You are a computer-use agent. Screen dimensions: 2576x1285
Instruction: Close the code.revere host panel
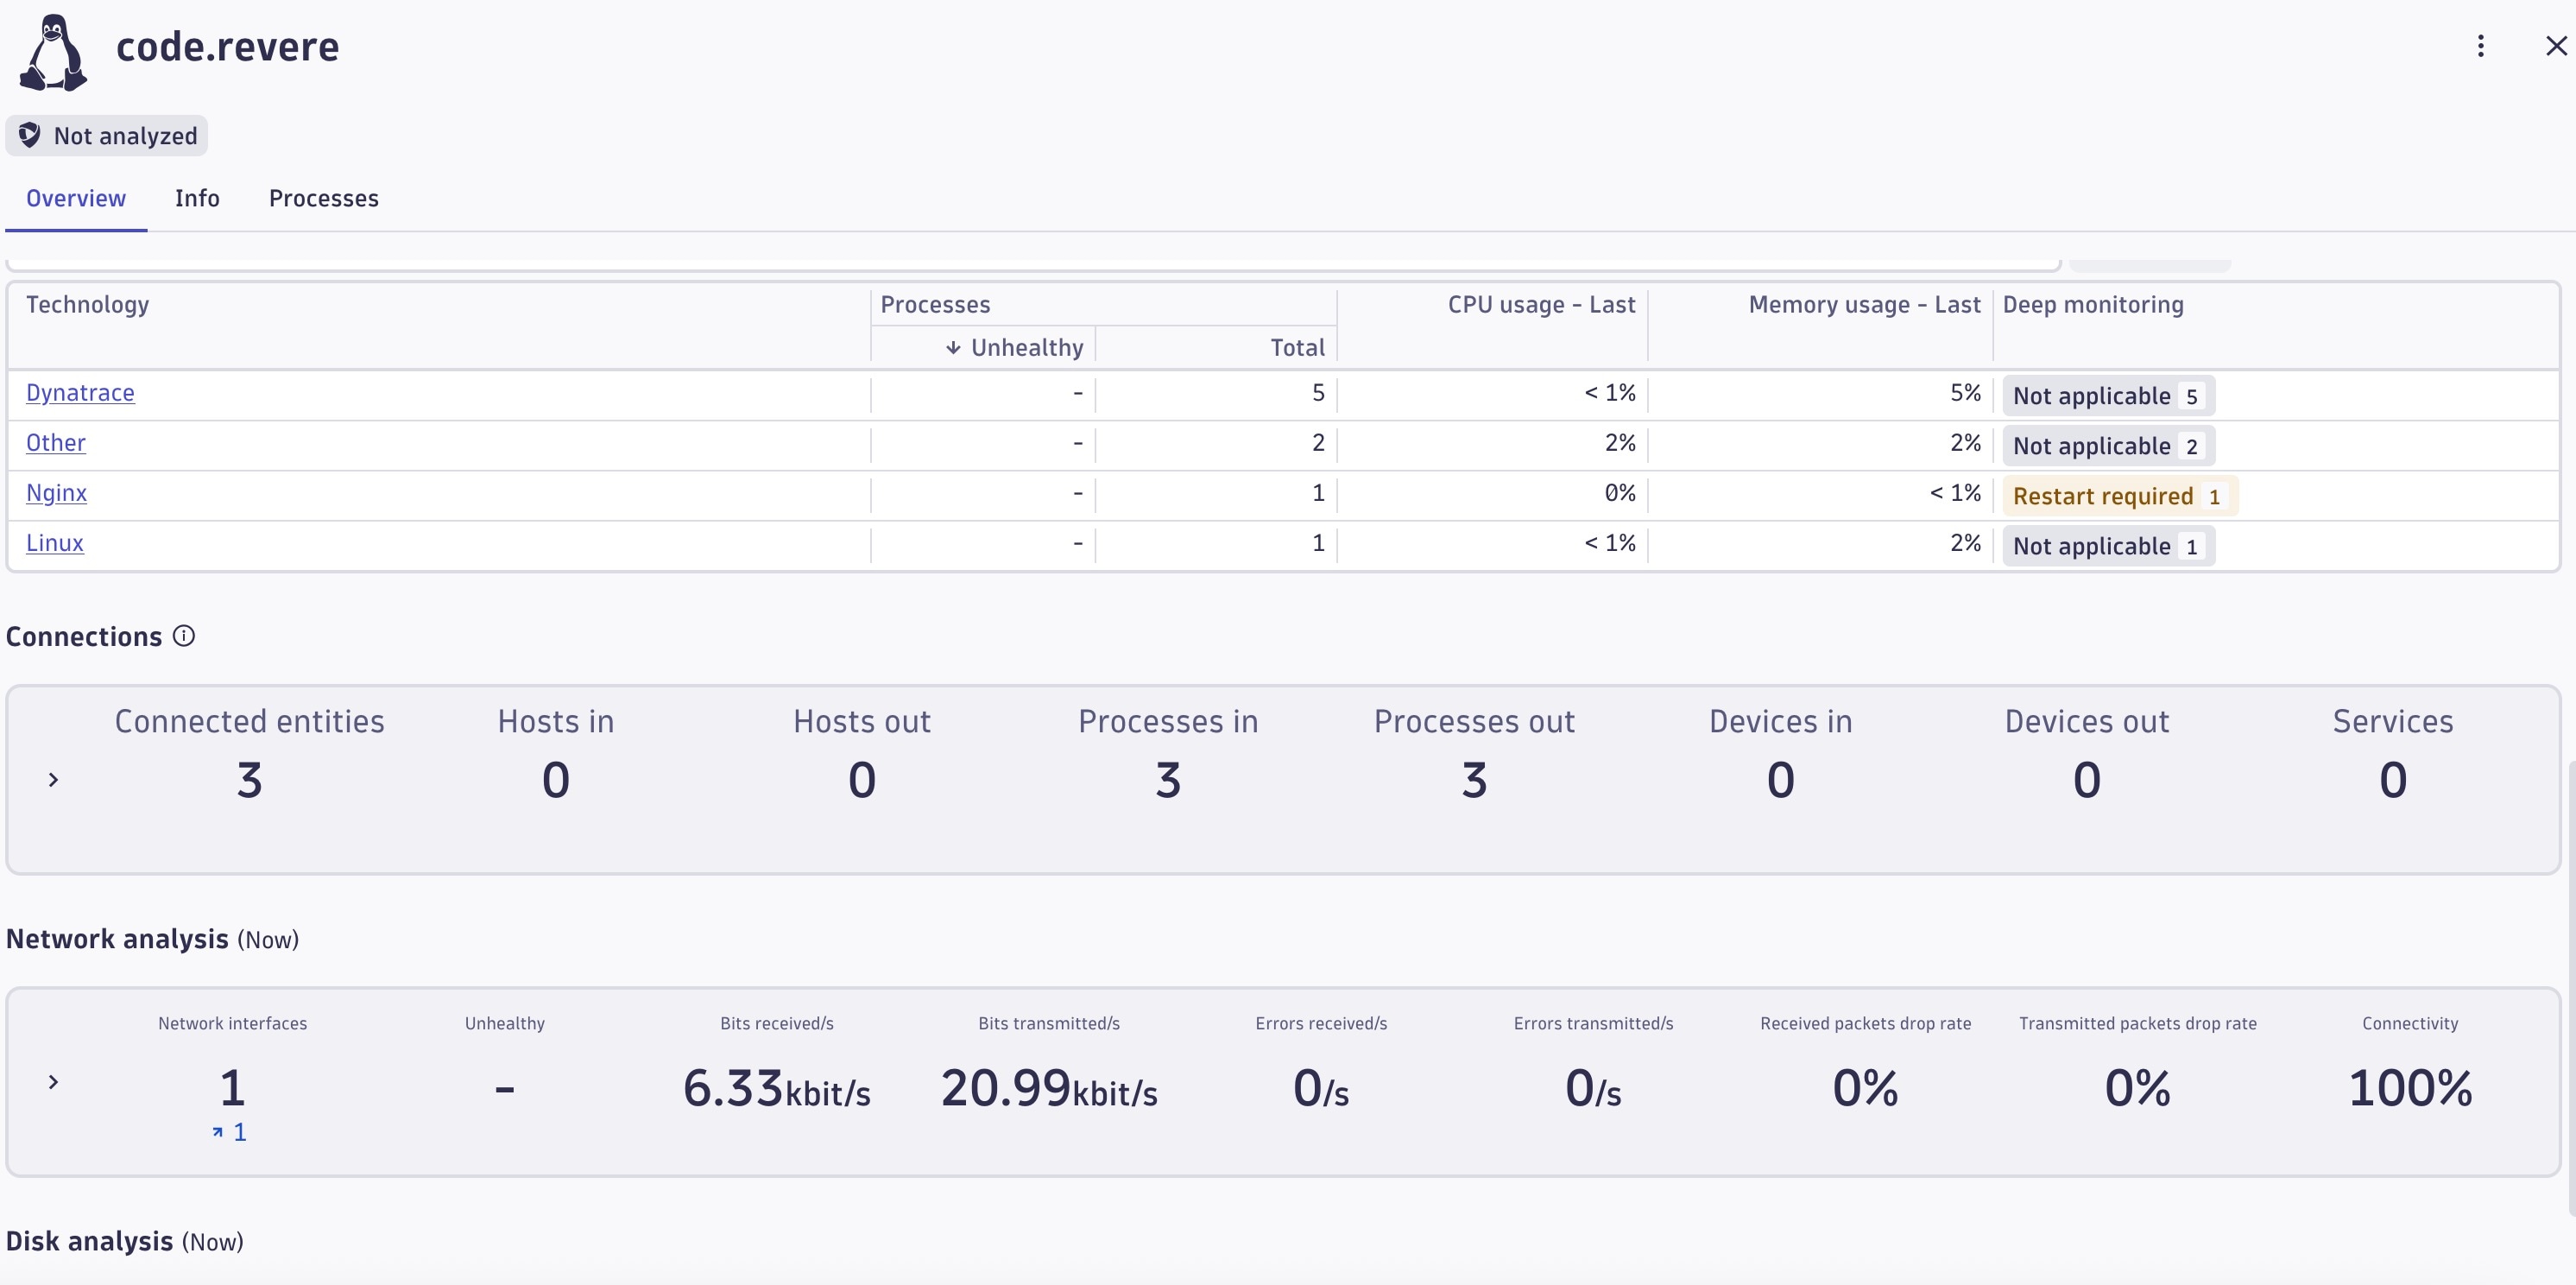click(2555, 46)
